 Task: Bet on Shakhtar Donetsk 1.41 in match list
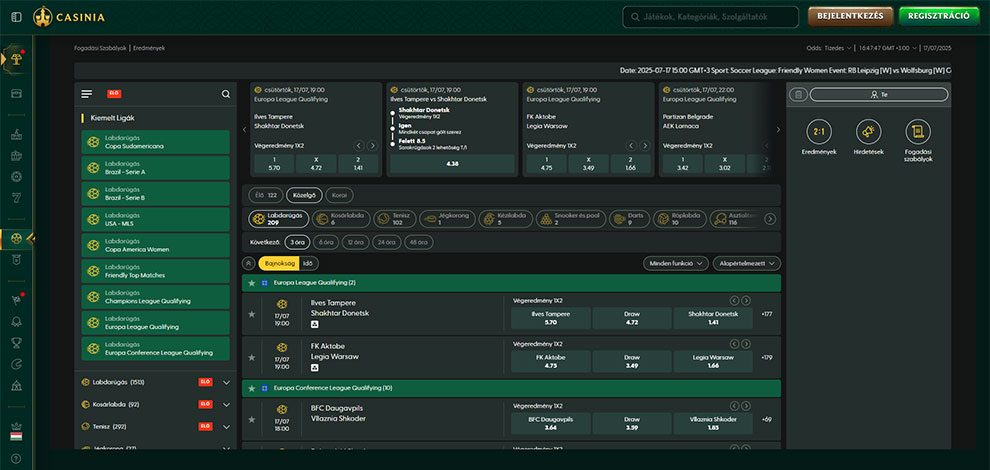(x=713, y=318)
